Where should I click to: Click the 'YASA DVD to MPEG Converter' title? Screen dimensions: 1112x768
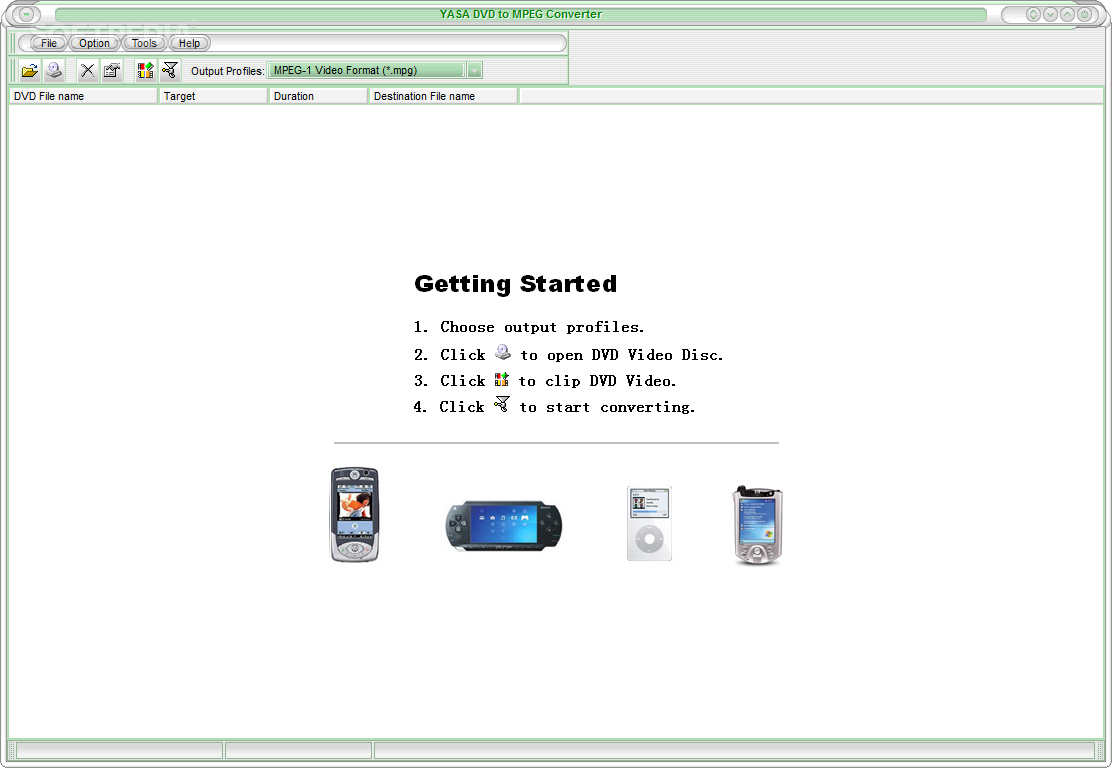(x=521, y=14)
